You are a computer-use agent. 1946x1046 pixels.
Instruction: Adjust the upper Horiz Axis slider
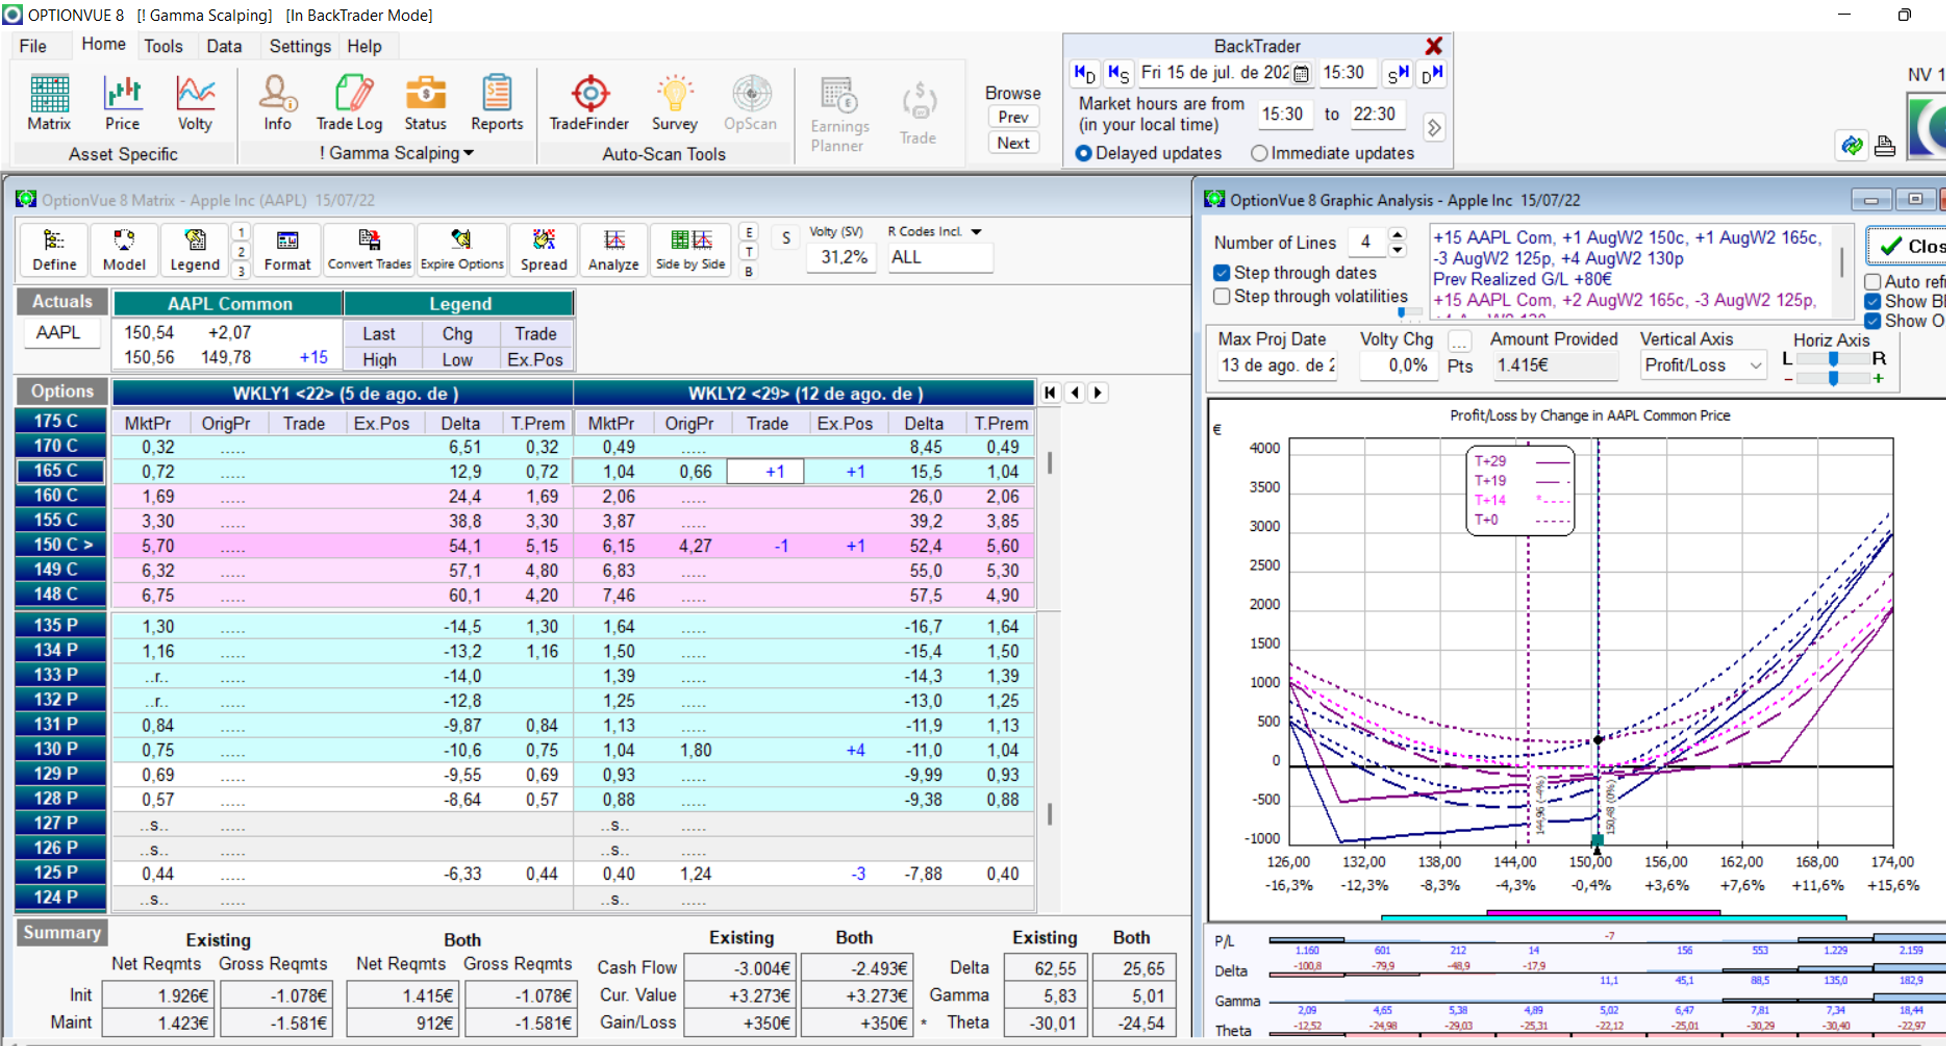[x=1833, y=359]
